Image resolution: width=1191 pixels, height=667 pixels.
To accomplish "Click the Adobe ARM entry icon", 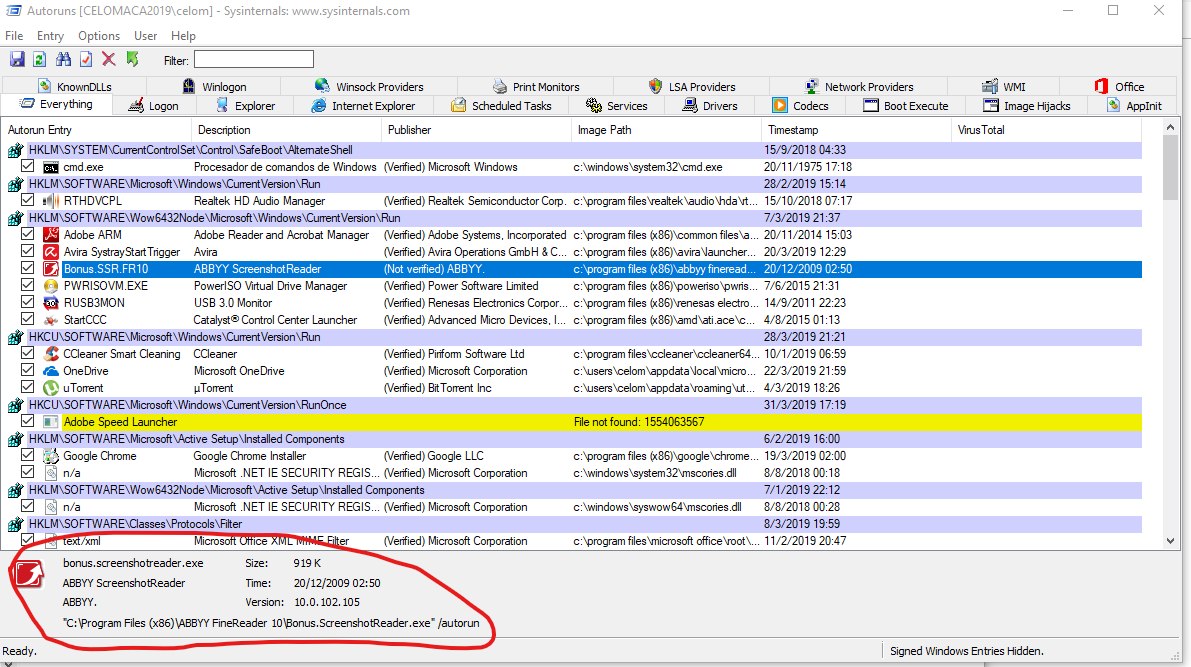I will tap(51, 235).
